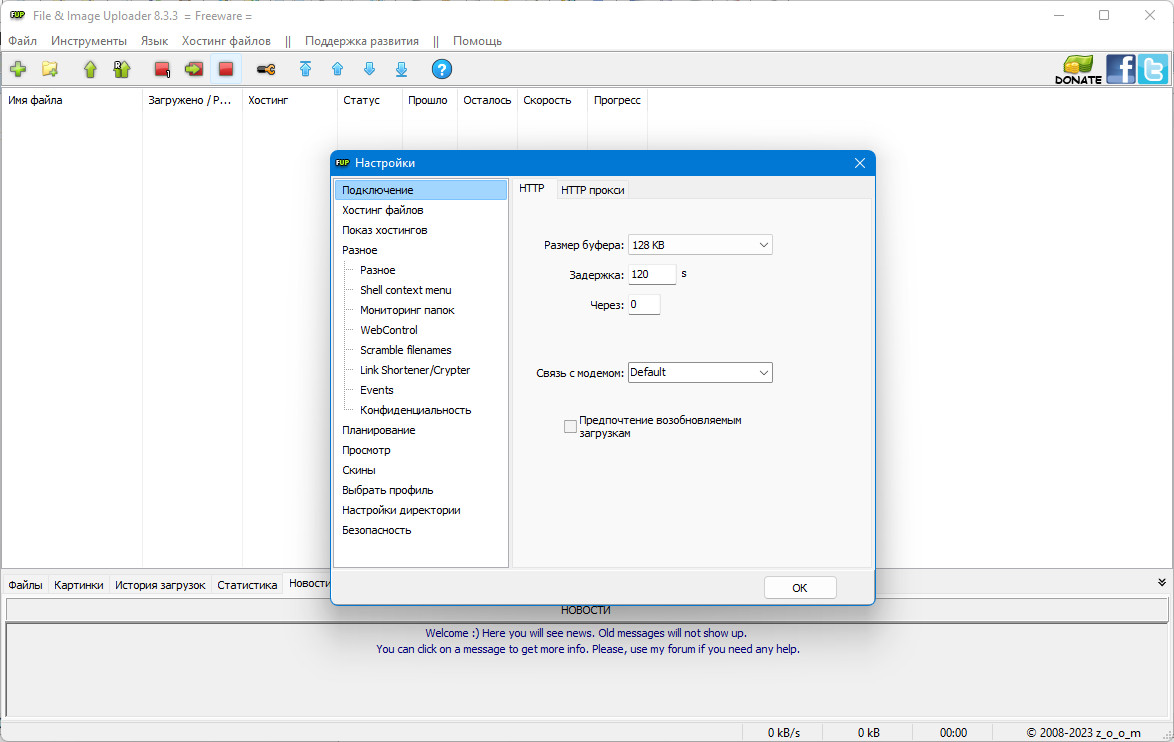Select Подключение in settings list

coord(421,190)
